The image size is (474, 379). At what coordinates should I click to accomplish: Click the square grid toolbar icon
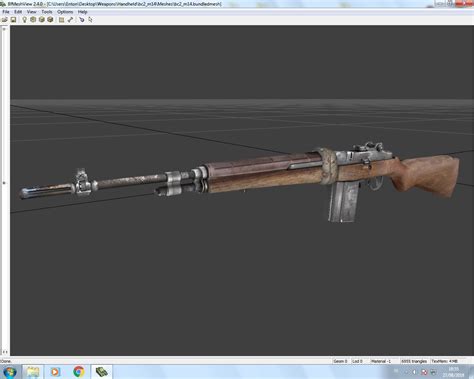pos(61,20)
